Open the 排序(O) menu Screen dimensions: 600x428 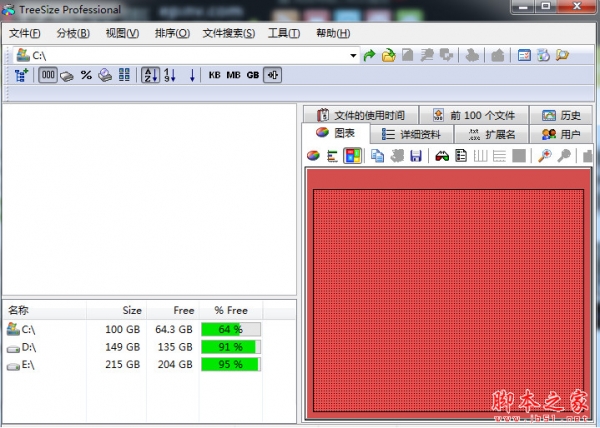[x=172, y=34]
